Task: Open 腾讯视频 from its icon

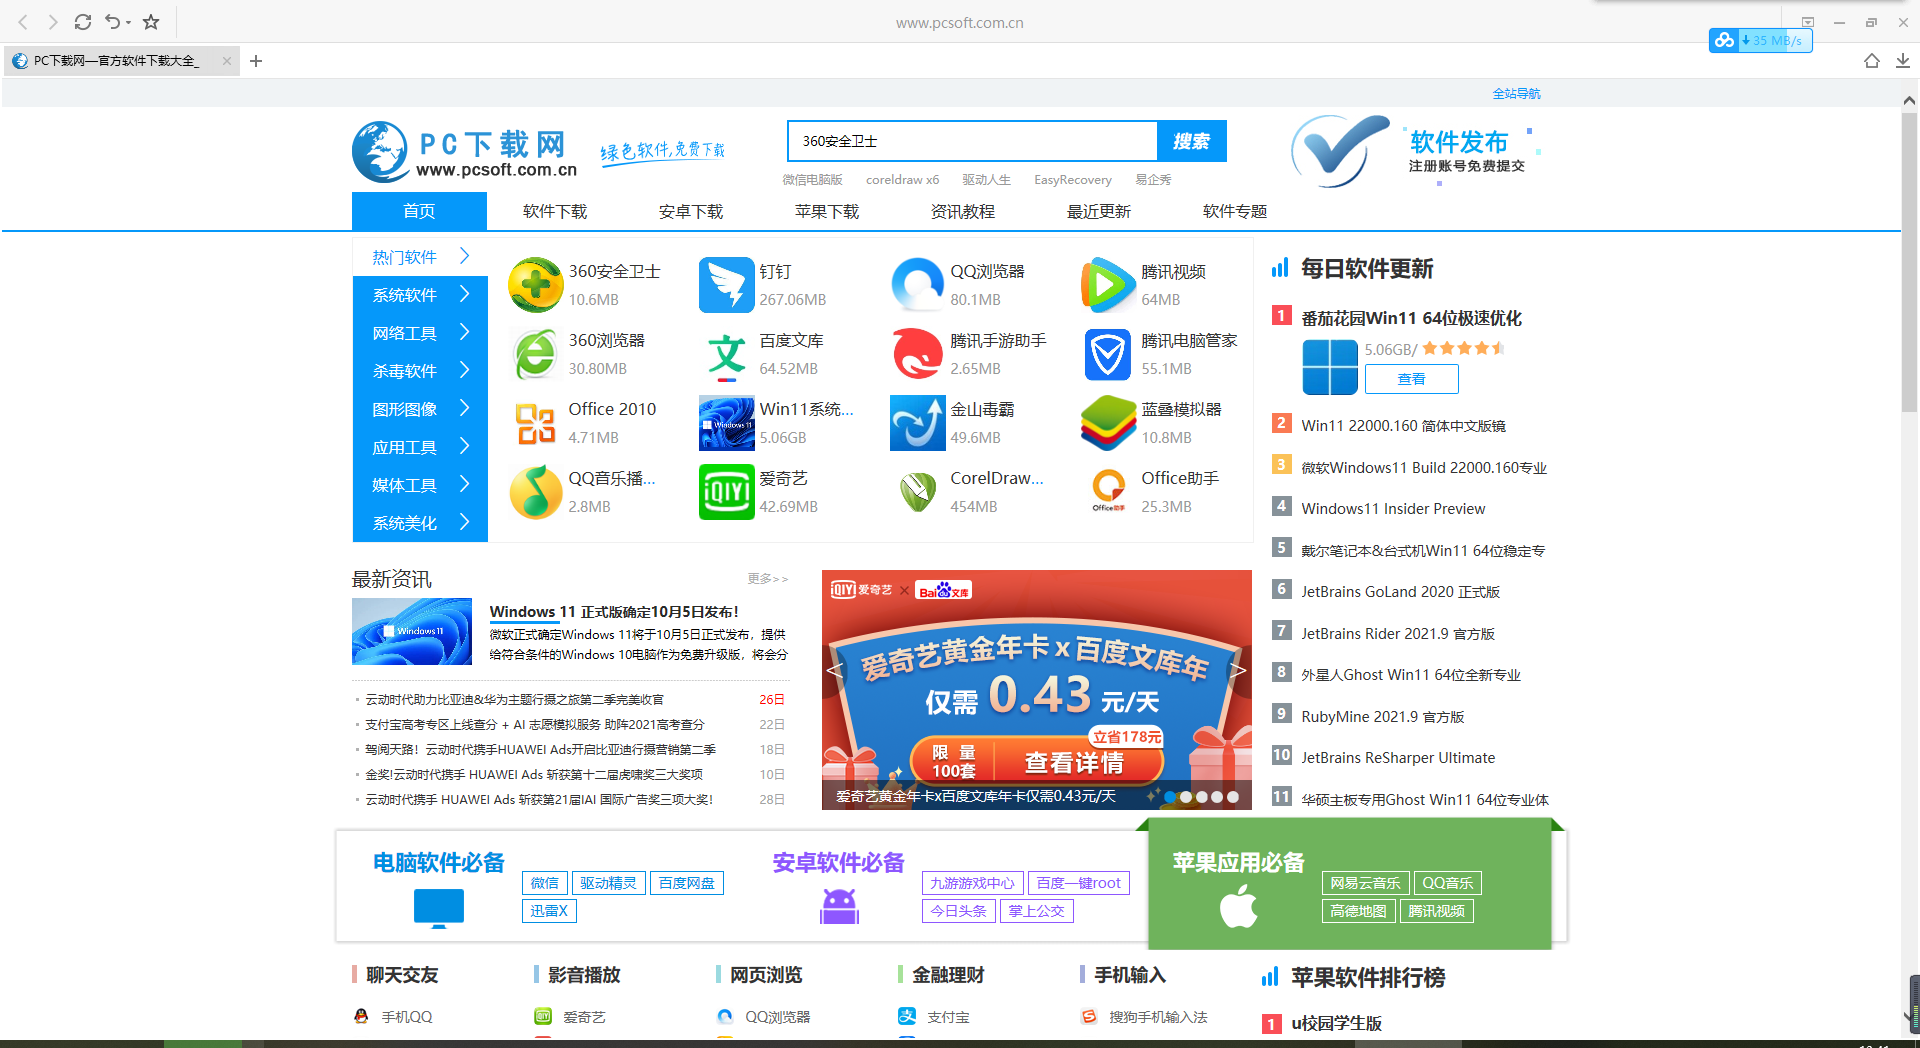Action: click(1108, 284)
